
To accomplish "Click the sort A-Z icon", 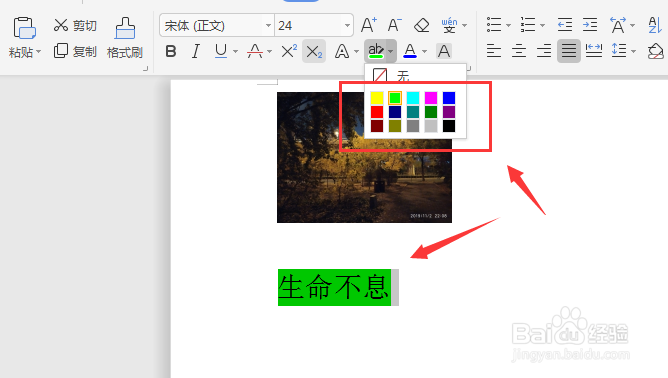I will (654, 25).
